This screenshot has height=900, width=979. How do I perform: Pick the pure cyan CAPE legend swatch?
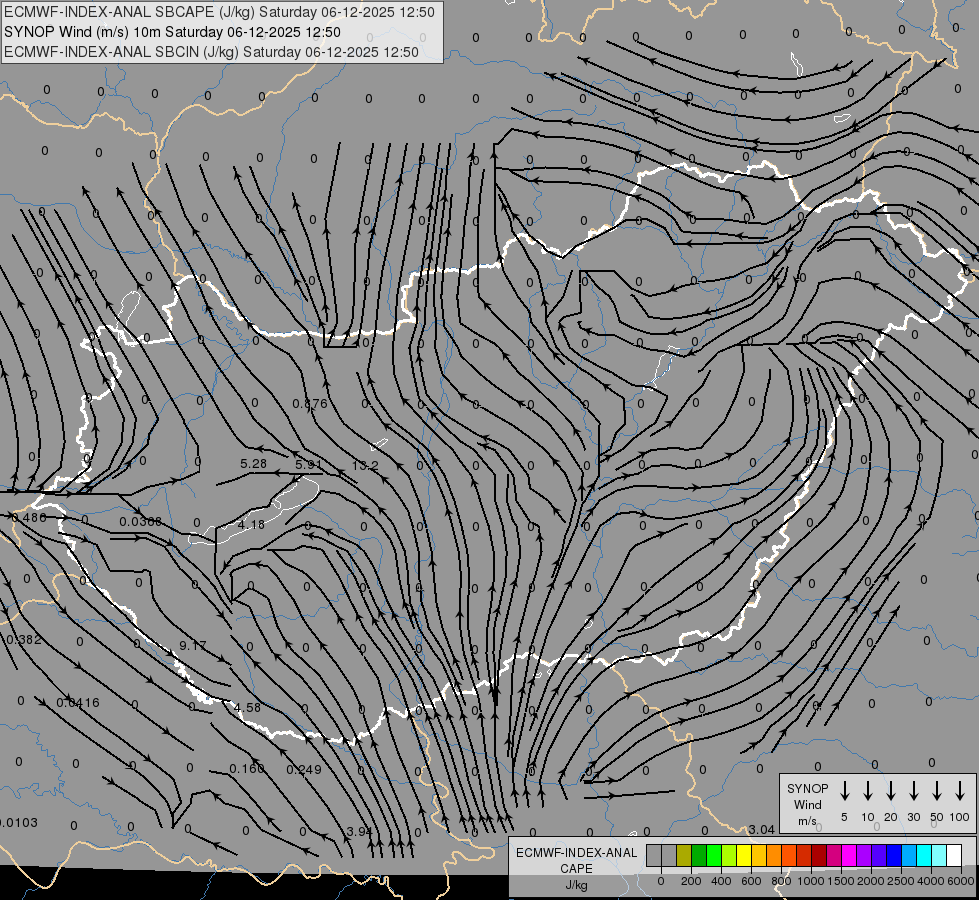click(923, 855)
